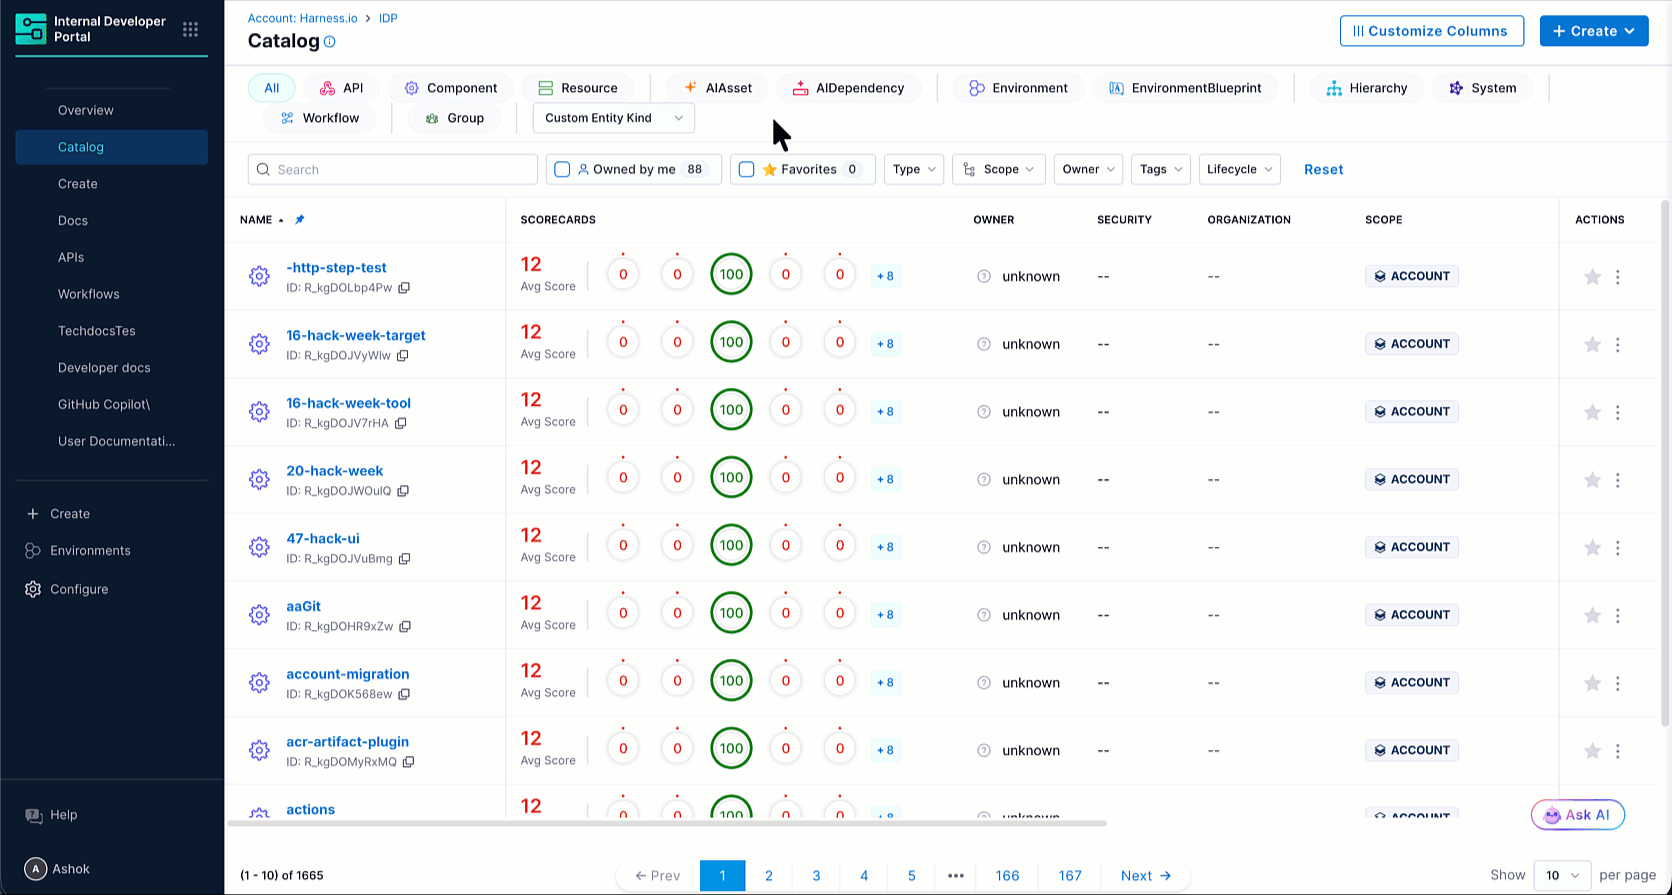Screen dimensions: 1672x895
Task: Star the account-migration entity as favorite
Action: point(1592,683)
